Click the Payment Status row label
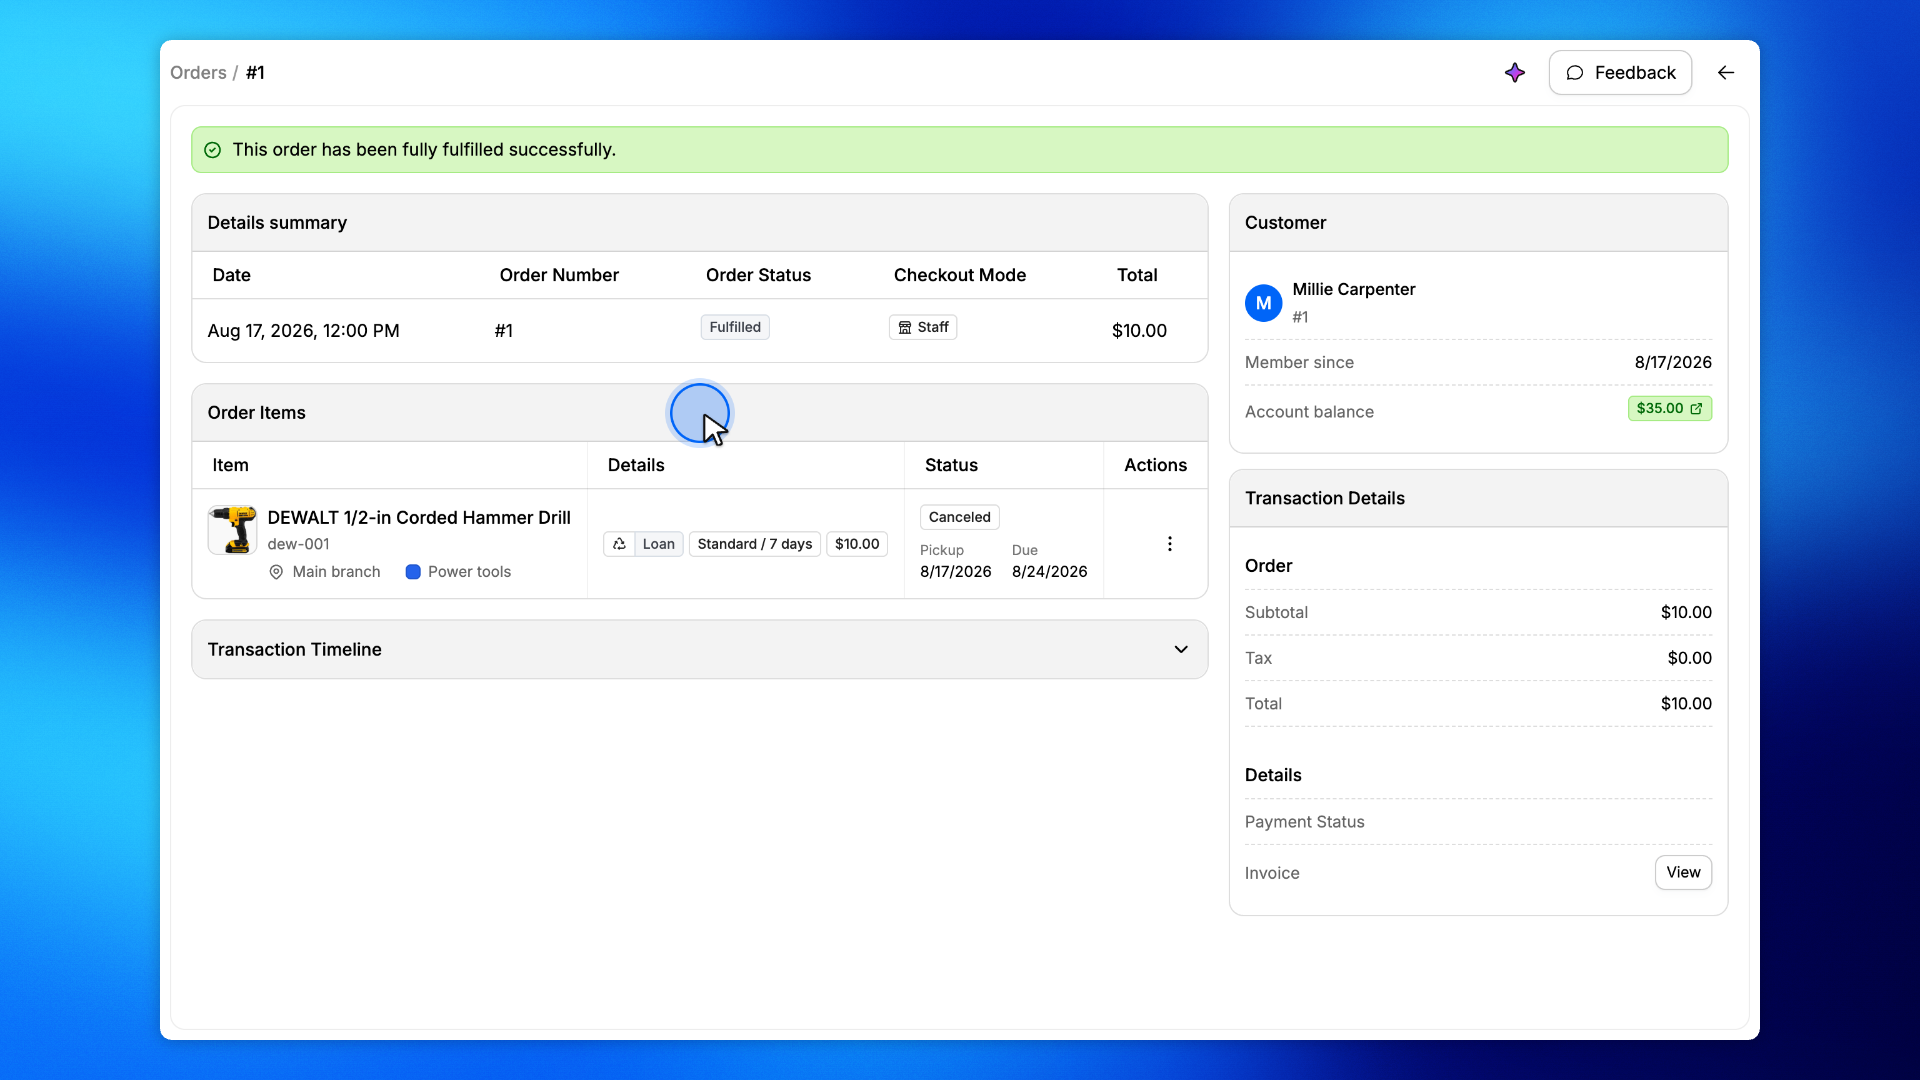The image size is (1920, 1080). coord(1305,822)
